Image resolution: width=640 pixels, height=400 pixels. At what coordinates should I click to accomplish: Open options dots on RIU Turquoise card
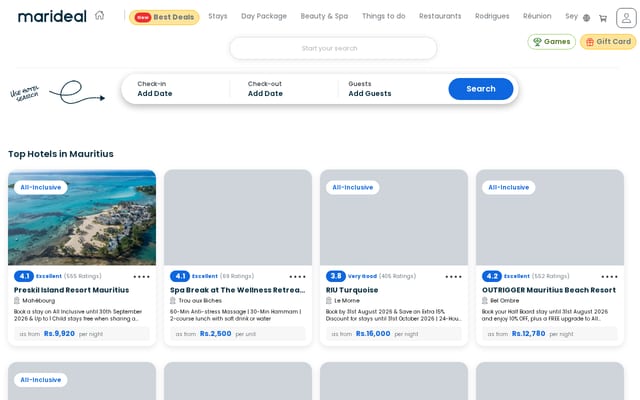tap(453, 277)
